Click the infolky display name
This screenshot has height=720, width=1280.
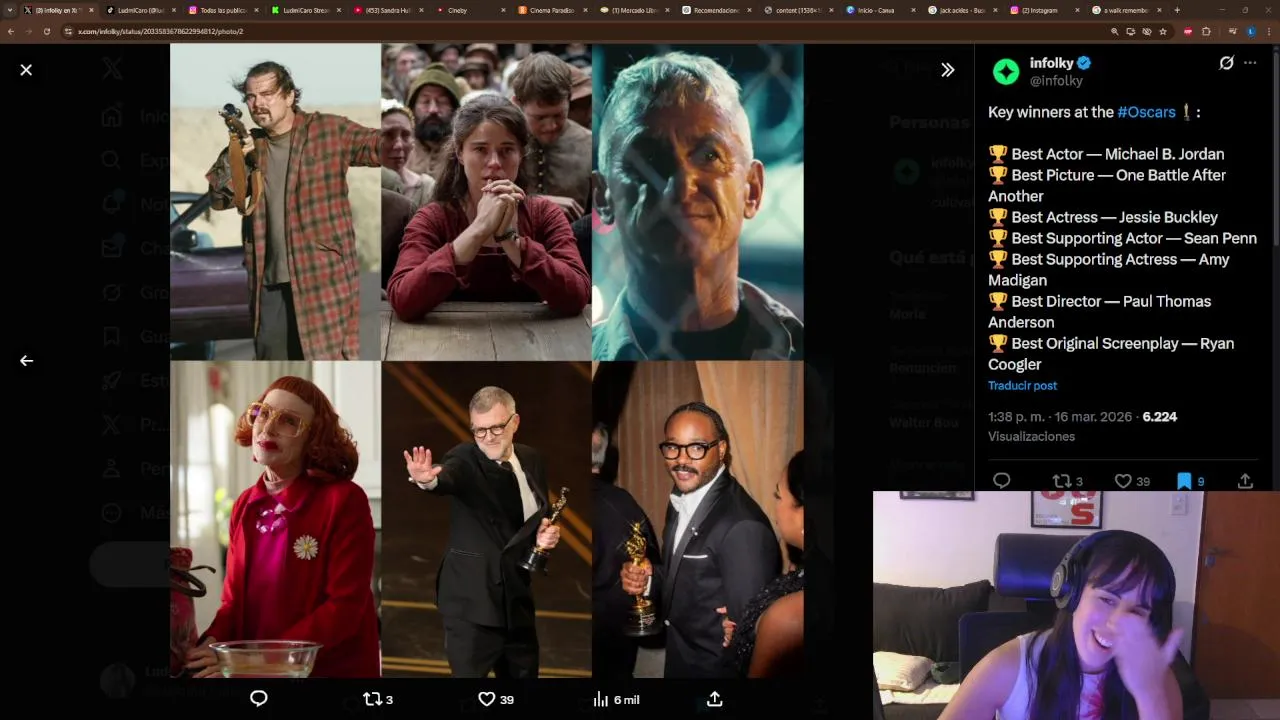pyautogui.click(x=1052, y=63)
